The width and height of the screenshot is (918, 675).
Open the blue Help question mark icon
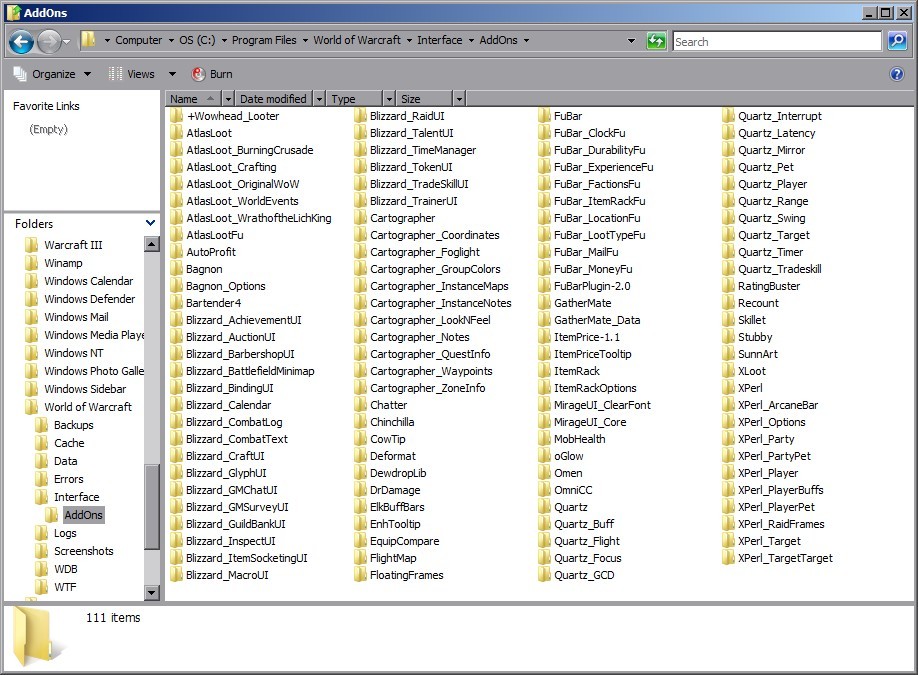click(896, 74)
